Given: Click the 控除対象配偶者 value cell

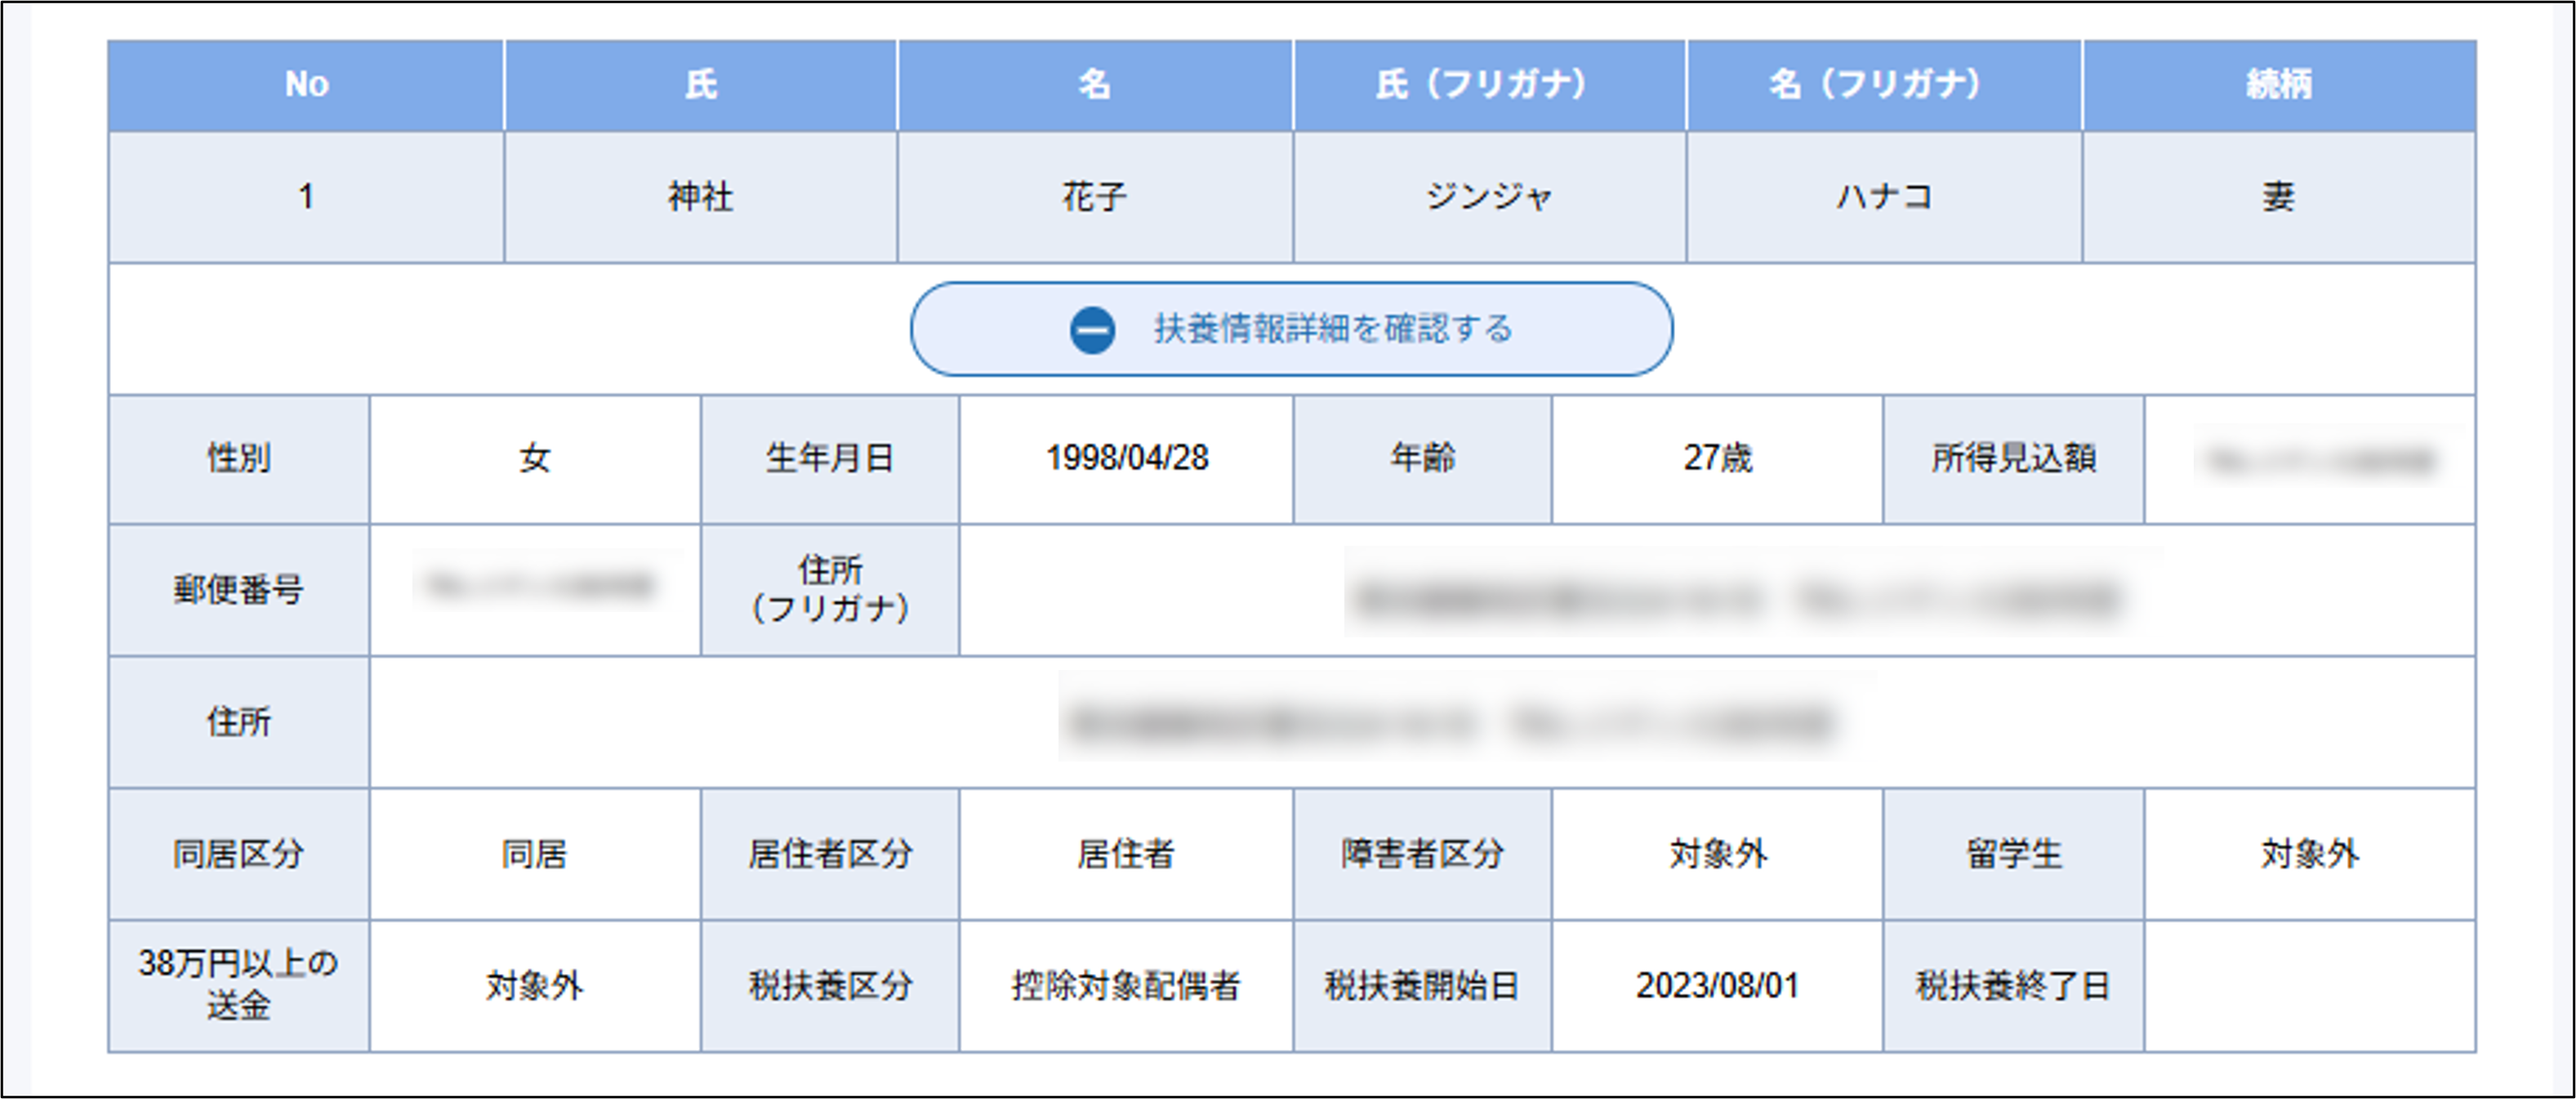Looking at the screenshot, I should [x=1126, y=986].
